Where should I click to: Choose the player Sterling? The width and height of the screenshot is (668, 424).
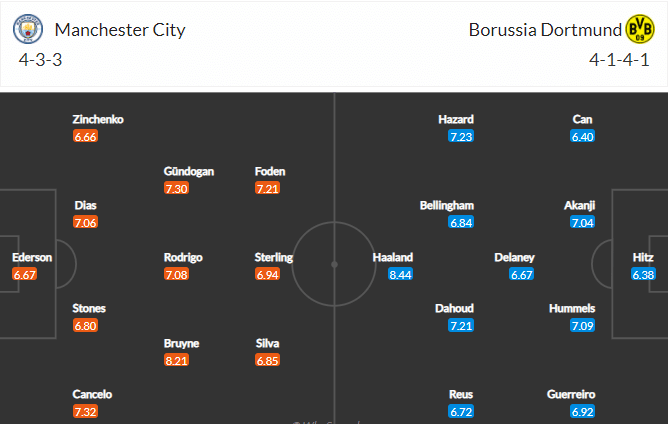point(274,257)
